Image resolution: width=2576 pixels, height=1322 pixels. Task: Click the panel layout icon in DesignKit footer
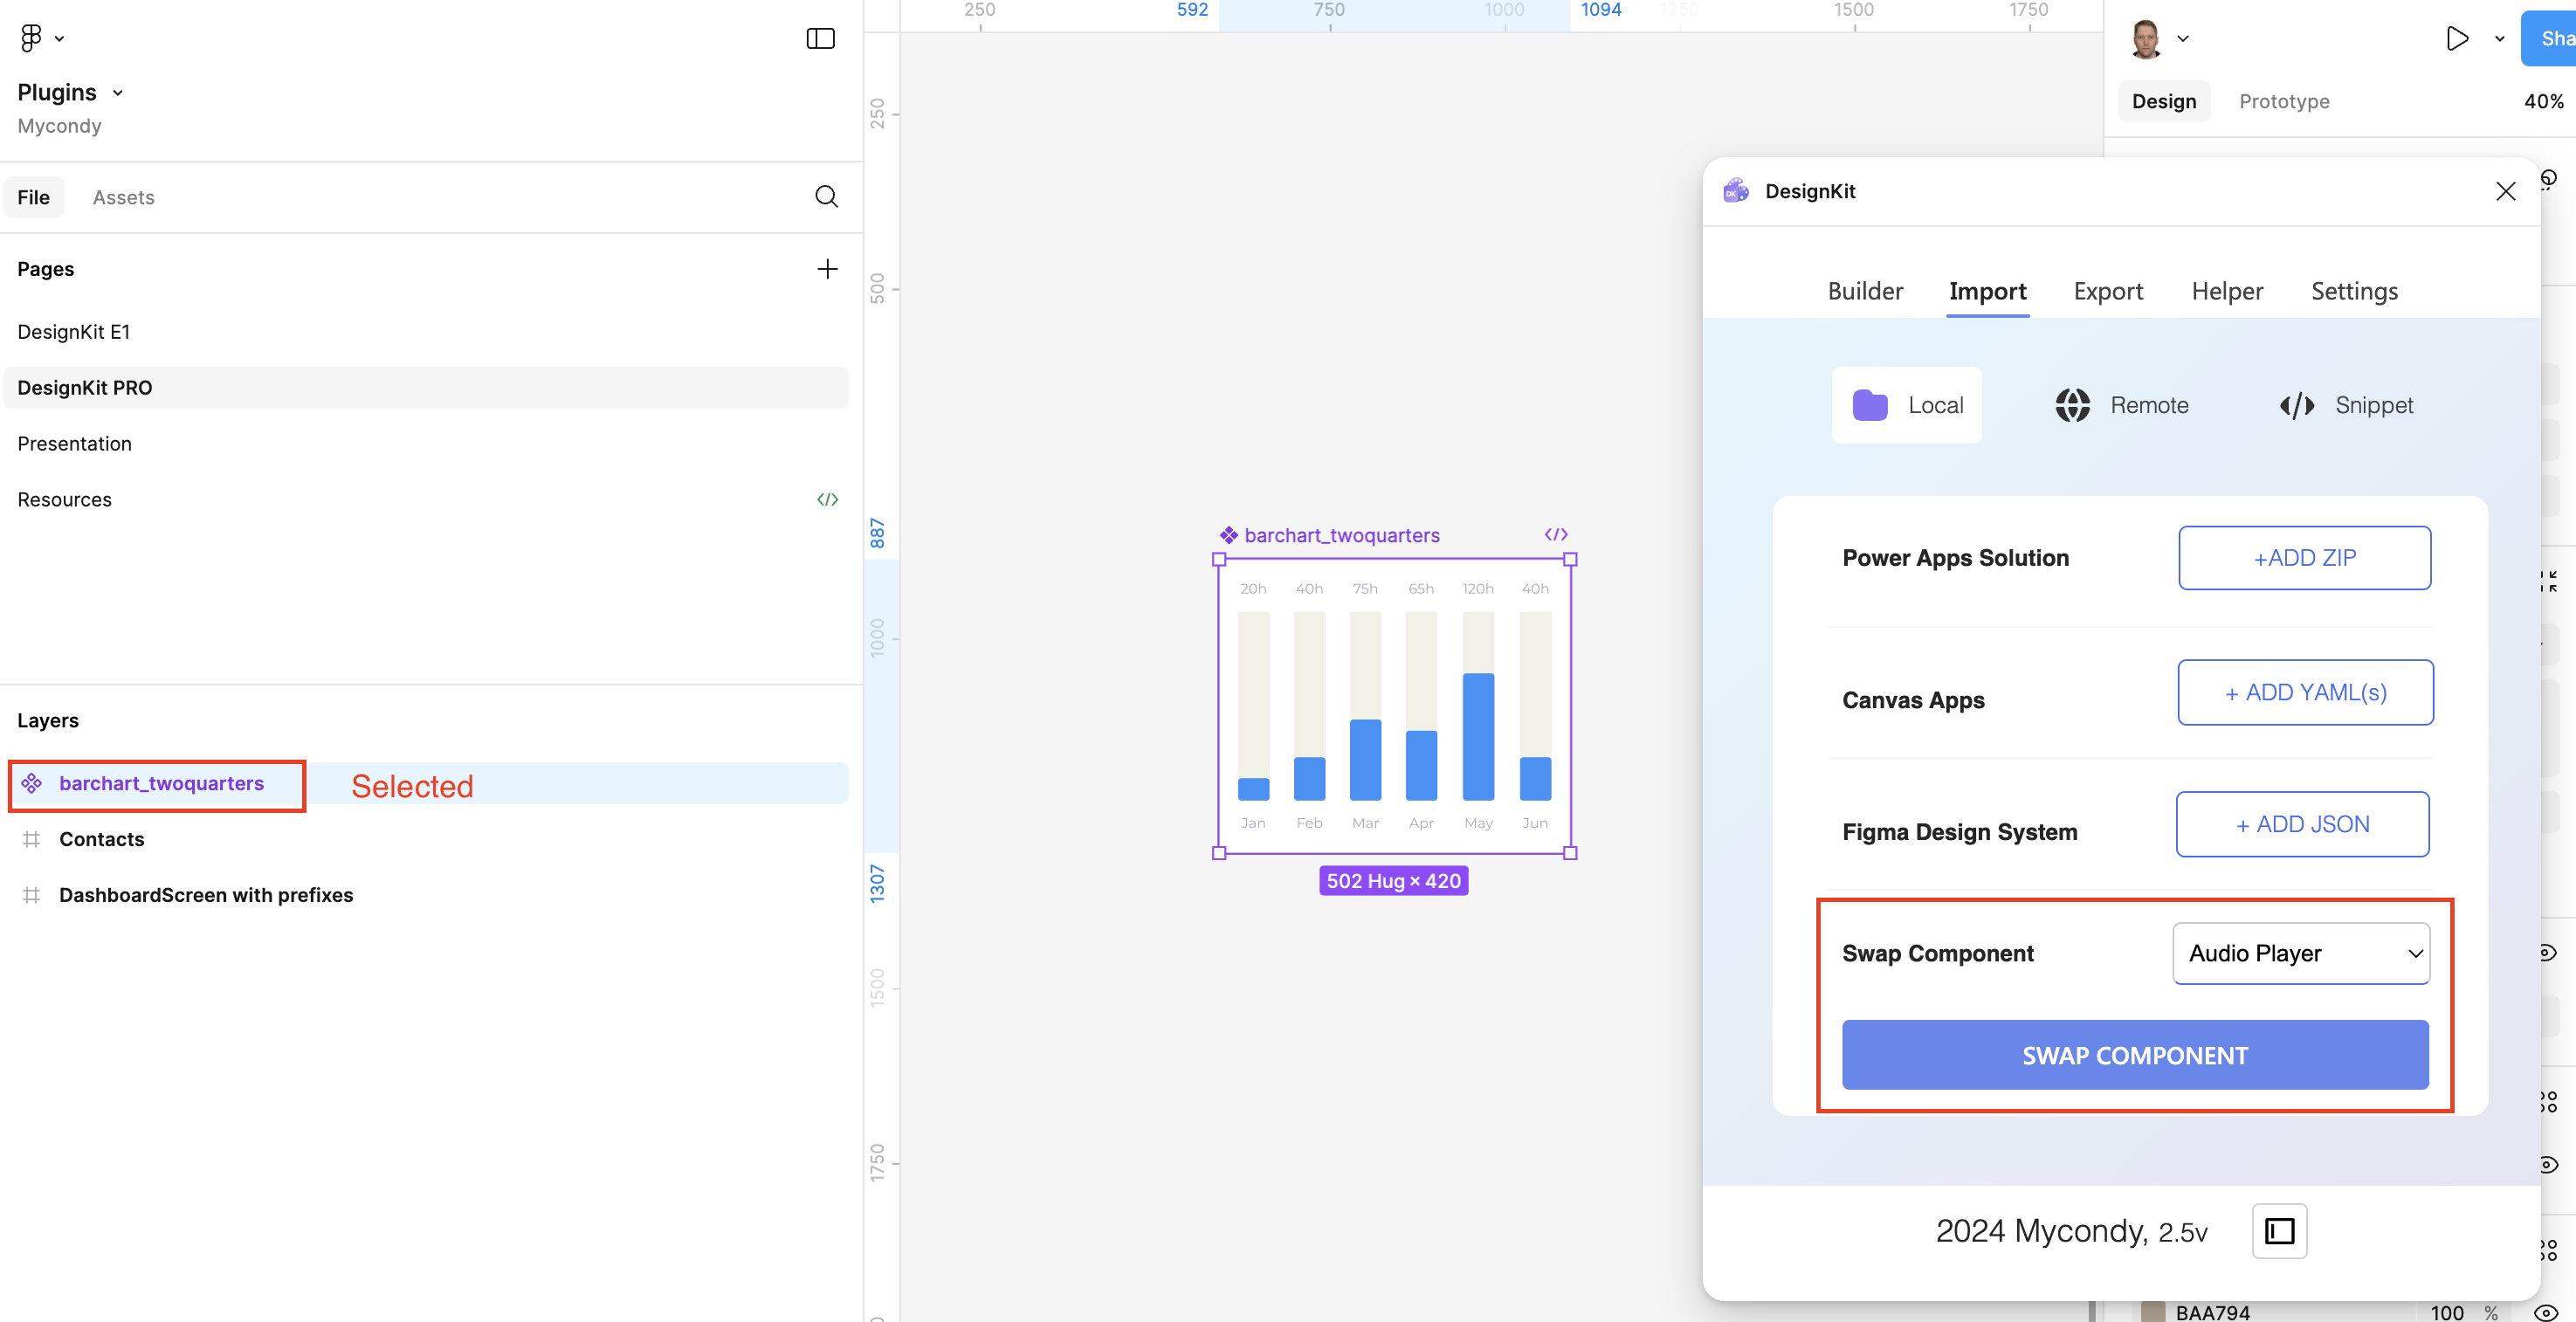click(2279, 1231)
